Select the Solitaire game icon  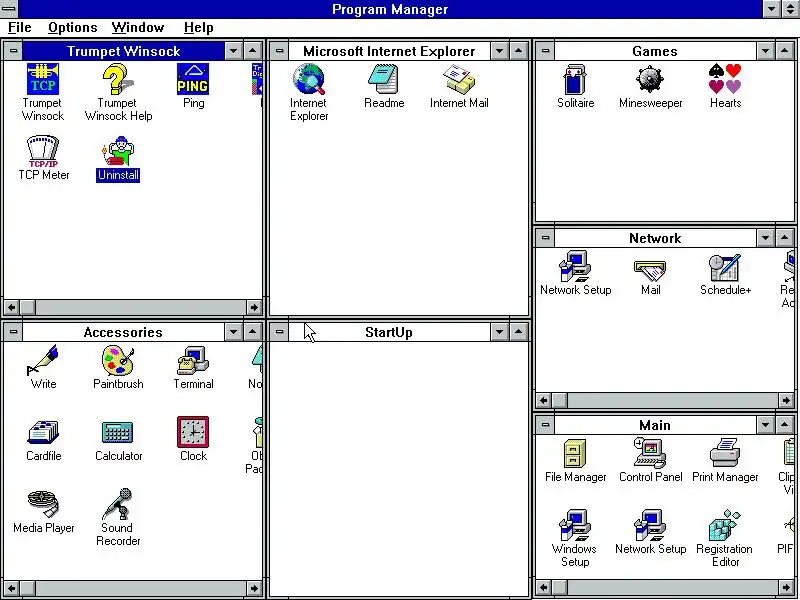(575, 79)
